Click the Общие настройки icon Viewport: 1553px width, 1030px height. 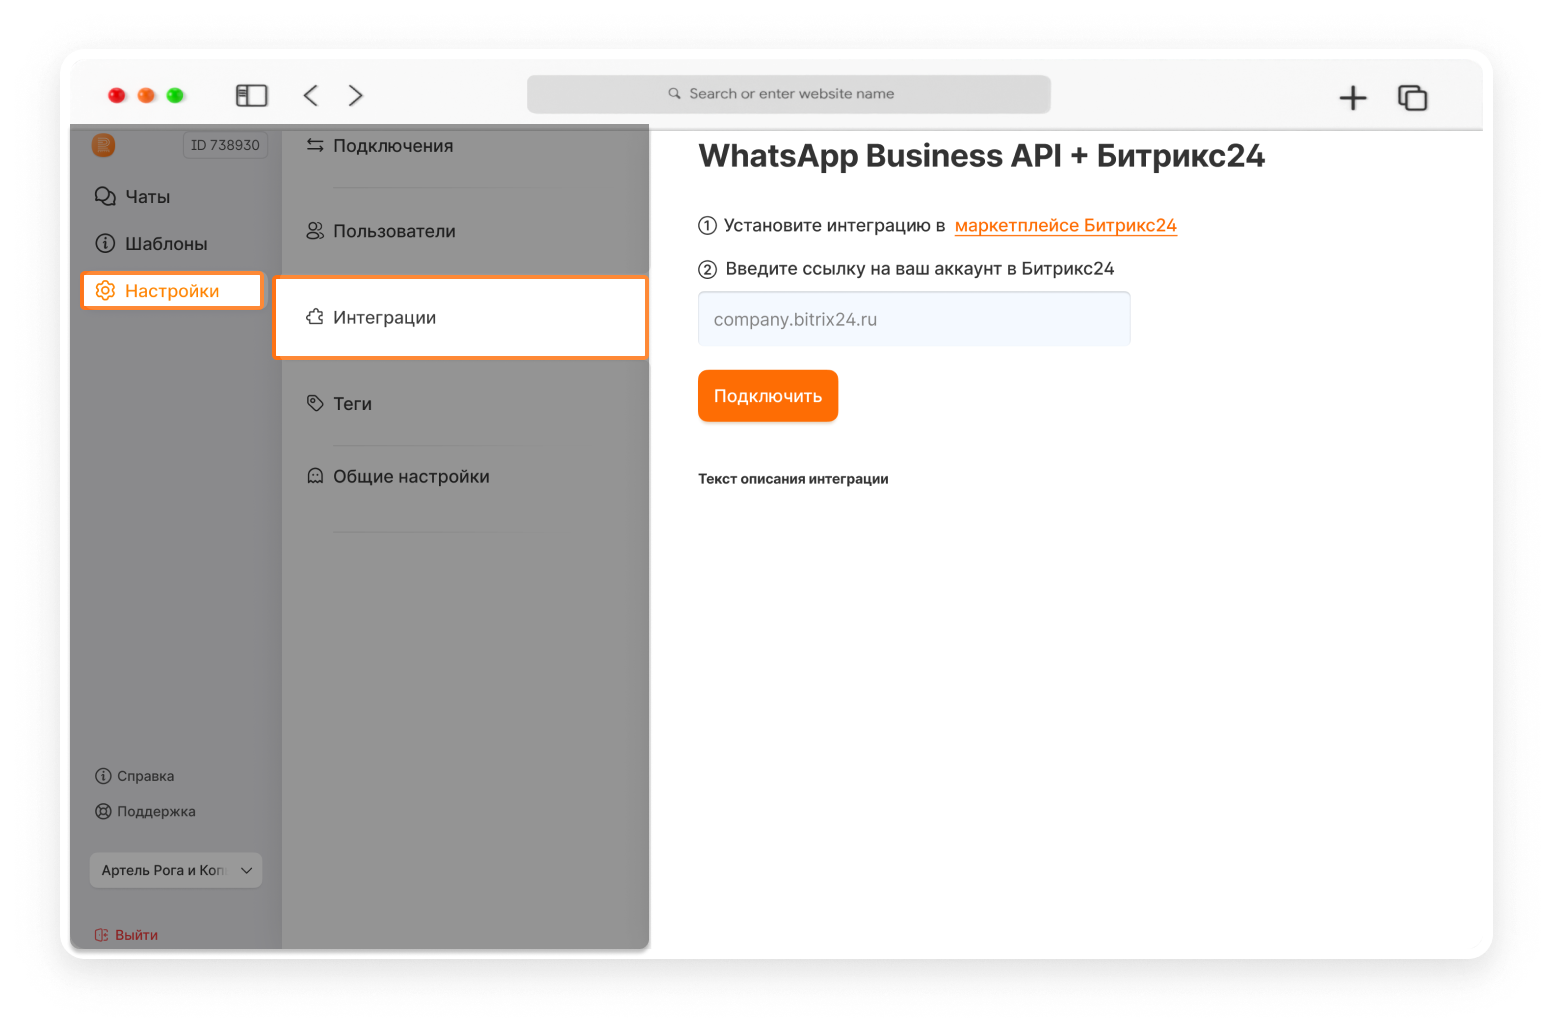point(315,476)
